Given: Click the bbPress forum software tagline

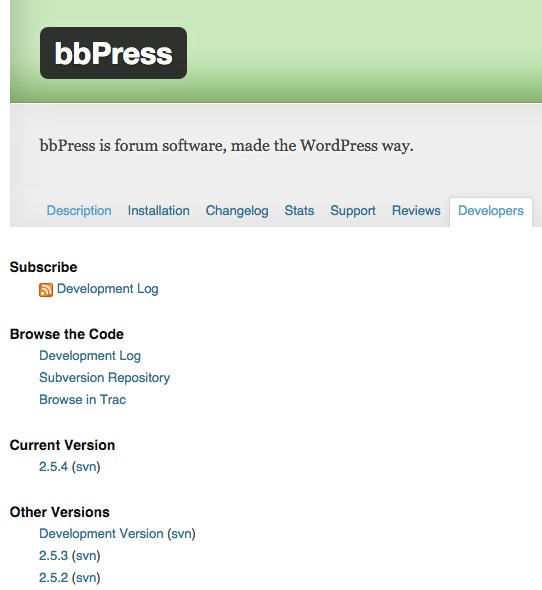Looking at the screenshot, I should pyautogui.click(x=227, y=146).
